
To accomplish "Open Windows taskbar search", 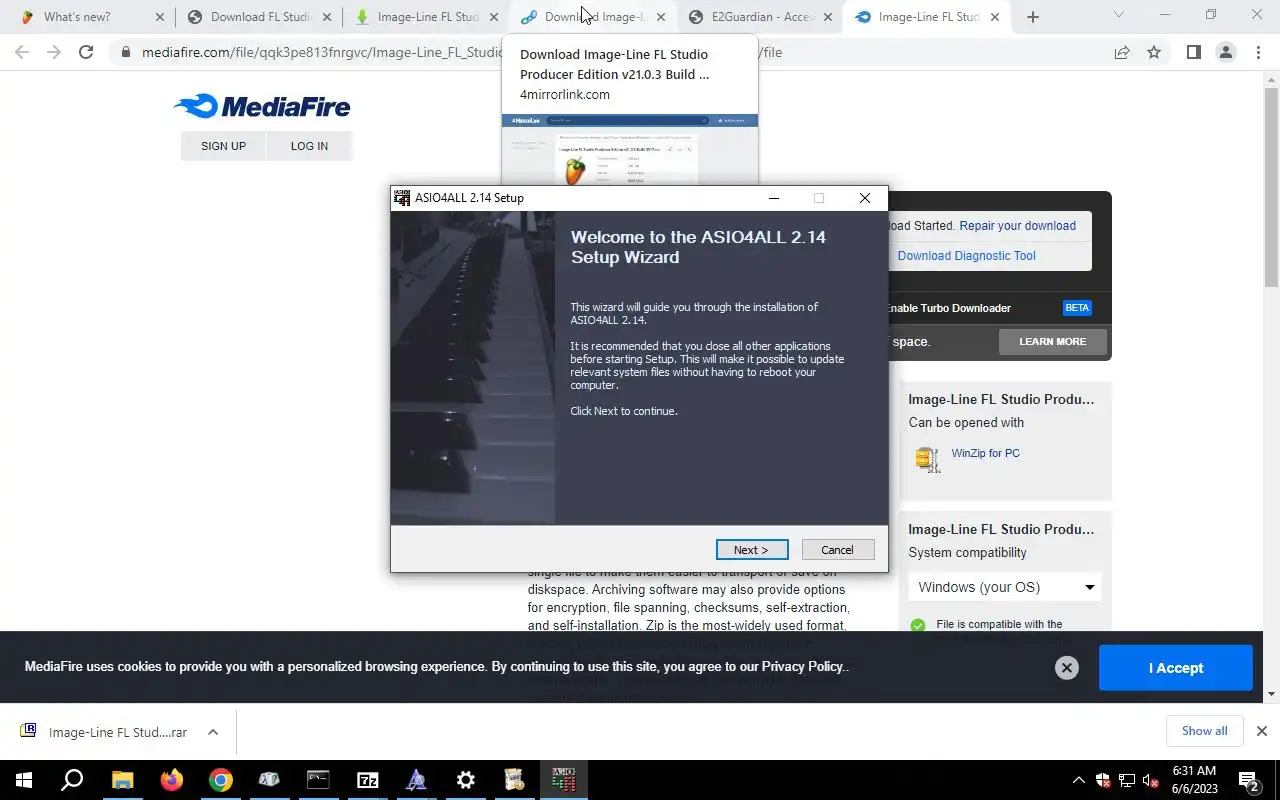I will pos(72,780).
